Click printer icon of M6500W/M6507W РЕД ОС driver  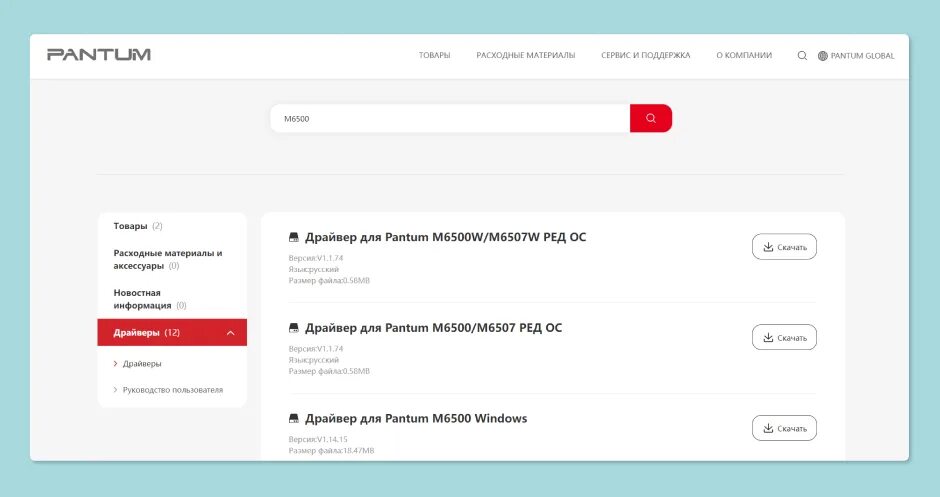(x=294, y=237)
